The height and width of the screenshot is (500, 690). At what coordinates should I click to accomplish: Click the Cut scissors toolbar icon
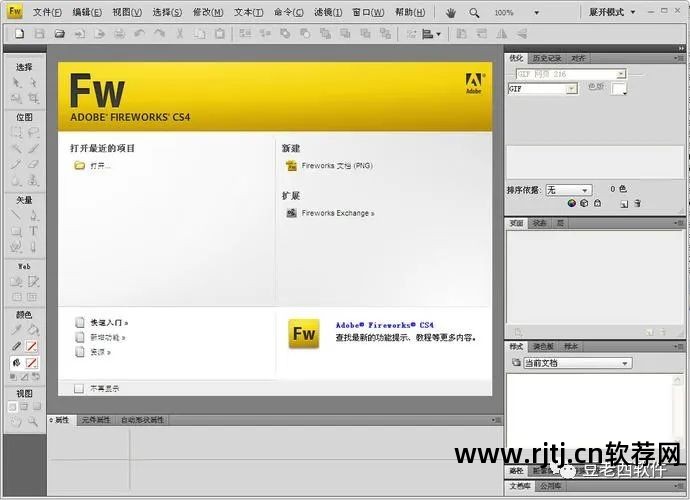(x=180, y=33)
